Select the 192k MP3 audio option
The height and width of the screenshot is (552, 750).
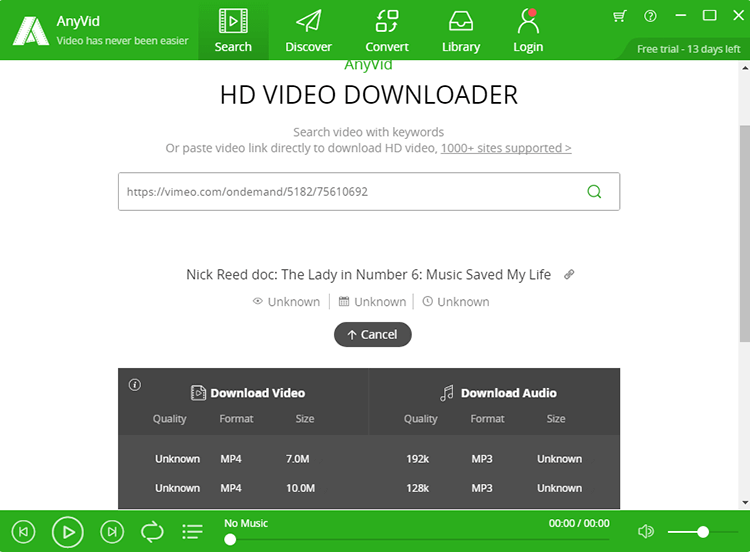494,459
